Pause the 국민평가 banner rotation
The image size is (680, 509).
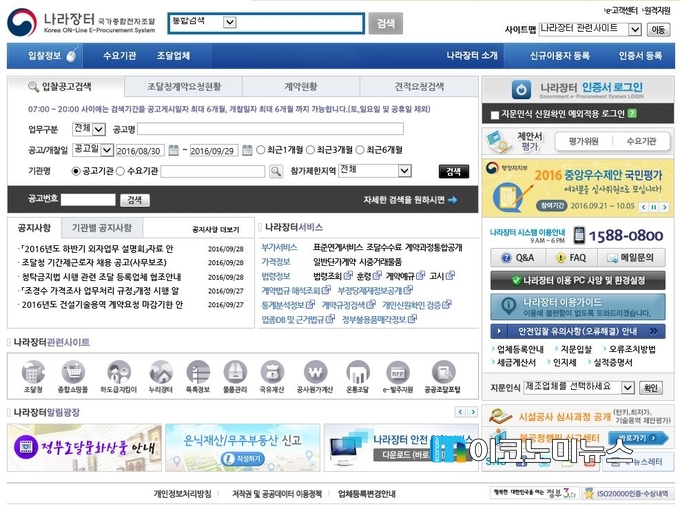(654, 207)
